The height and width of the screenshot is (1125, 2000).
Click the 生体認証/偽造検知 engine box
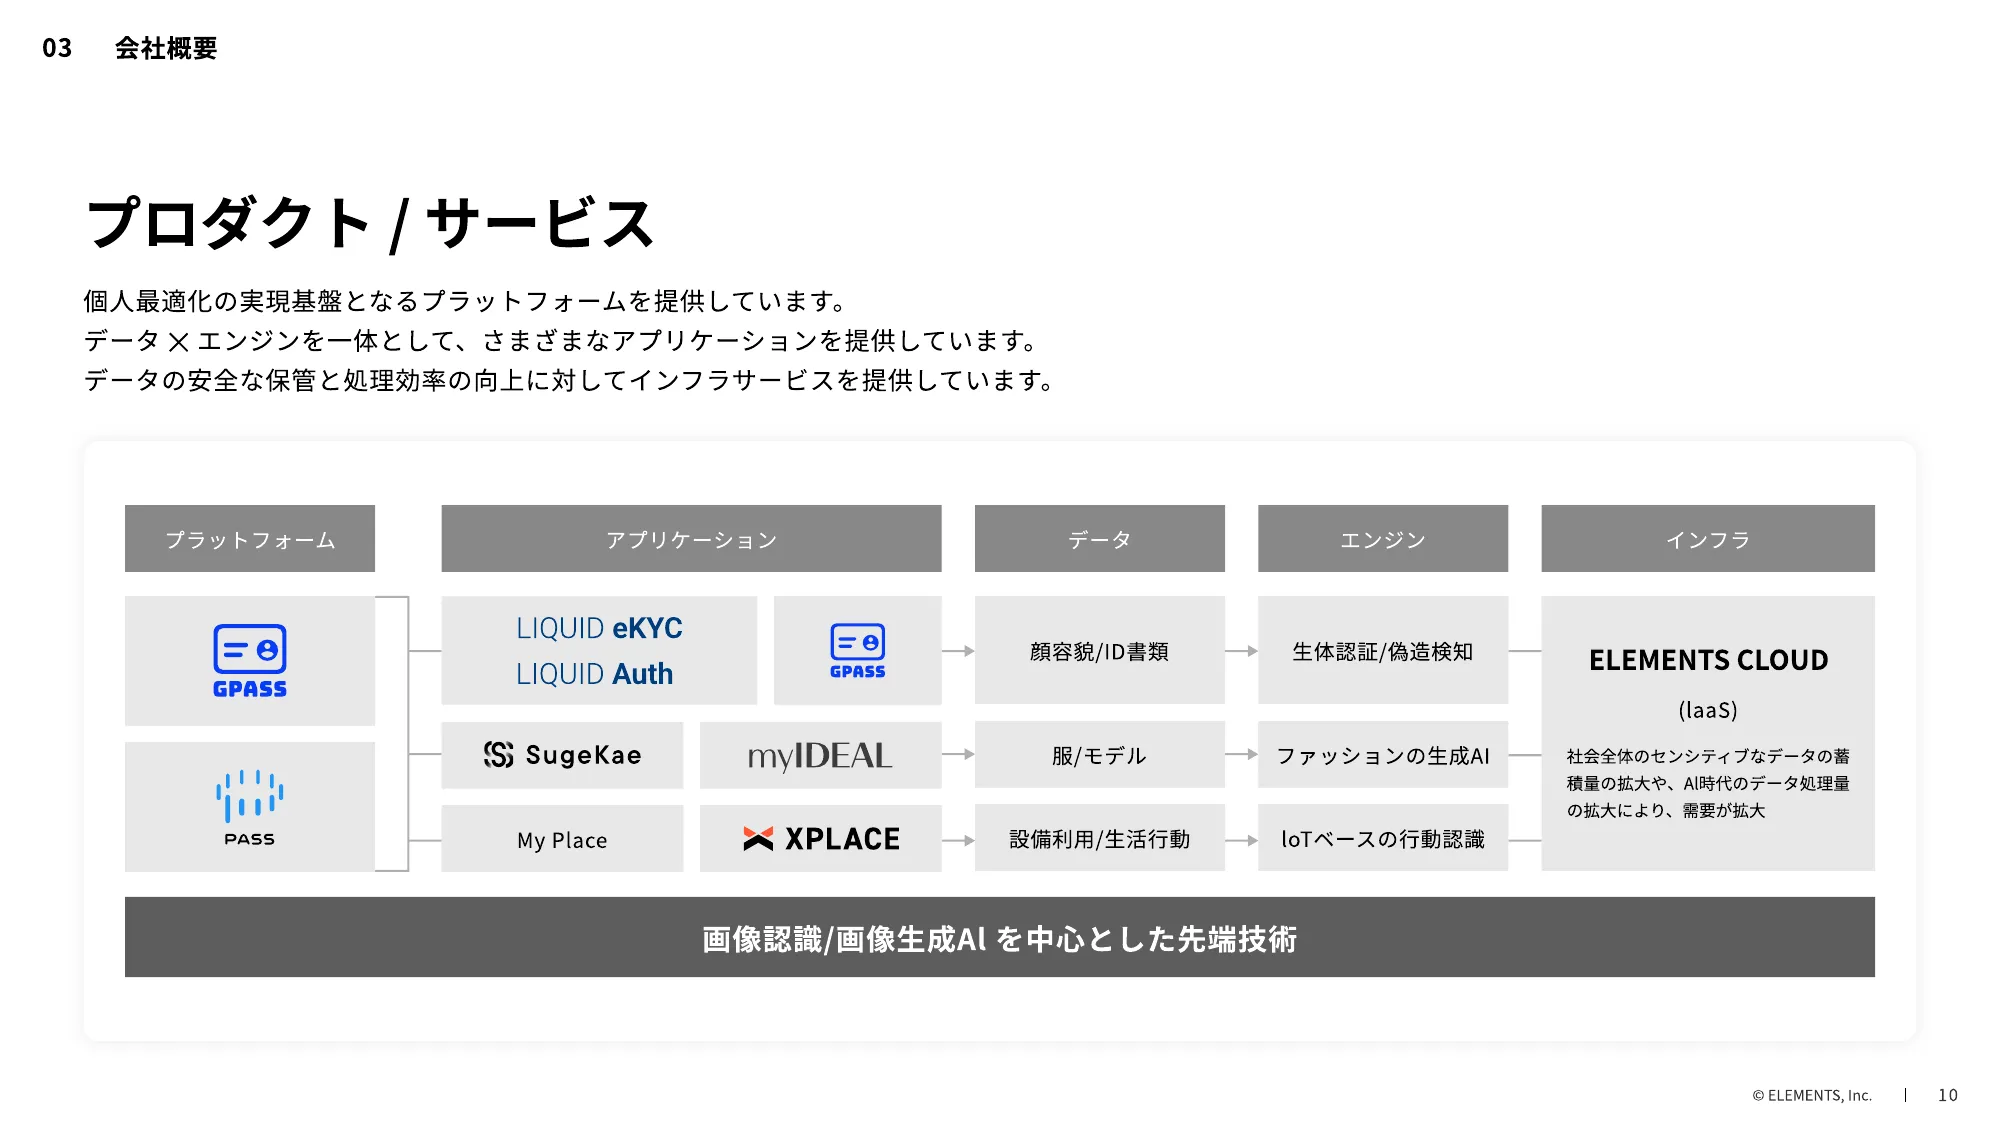coord(1383,651)
